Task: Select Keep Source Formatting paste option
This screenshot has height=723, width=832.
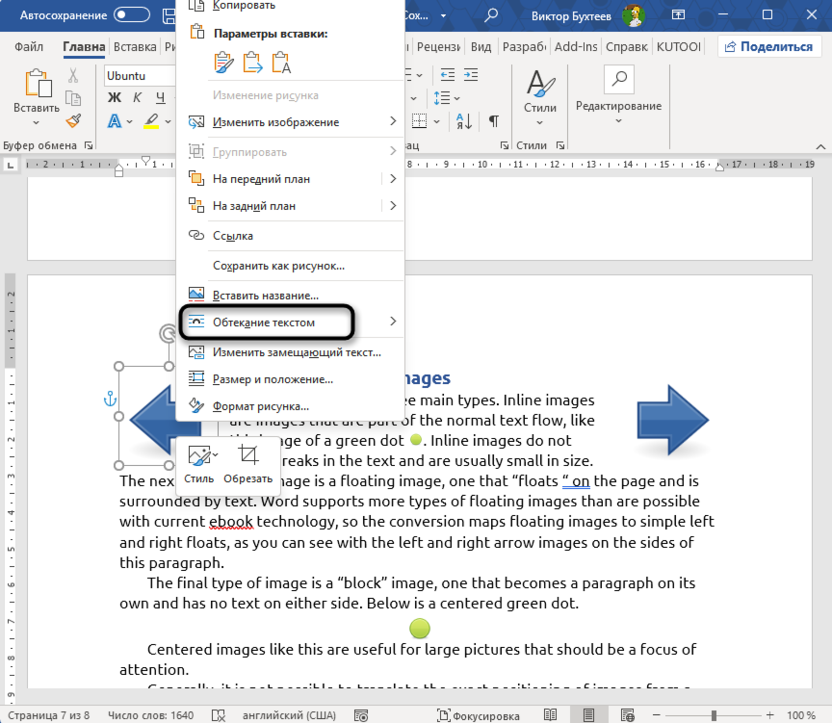Action: point(224,62)
